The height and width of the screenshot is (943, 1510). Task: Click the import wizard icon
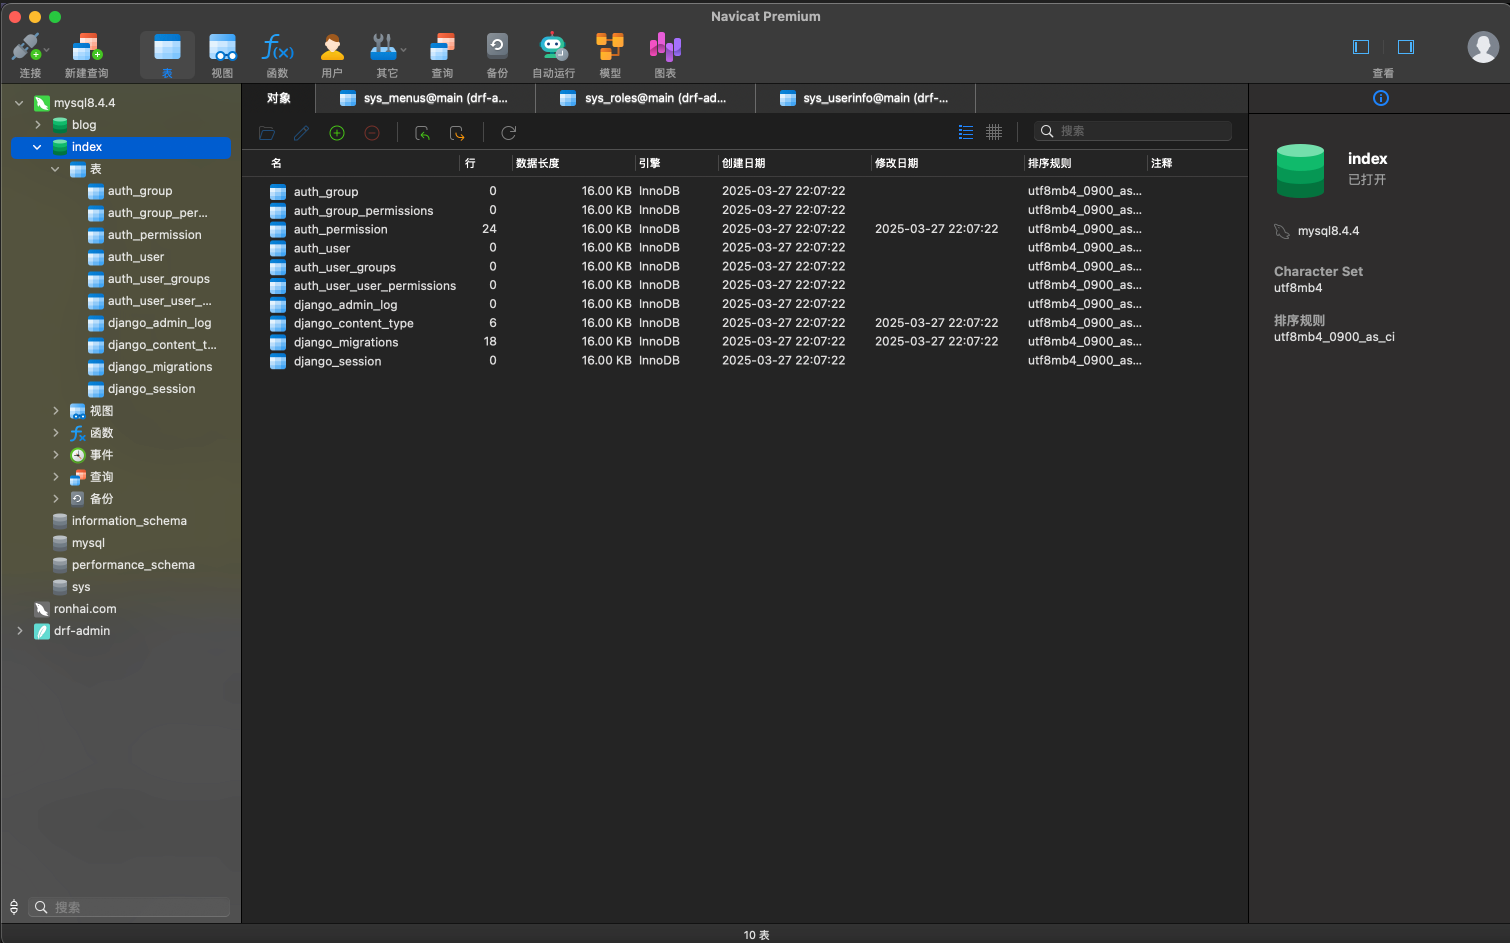click(x=423, y=133)
